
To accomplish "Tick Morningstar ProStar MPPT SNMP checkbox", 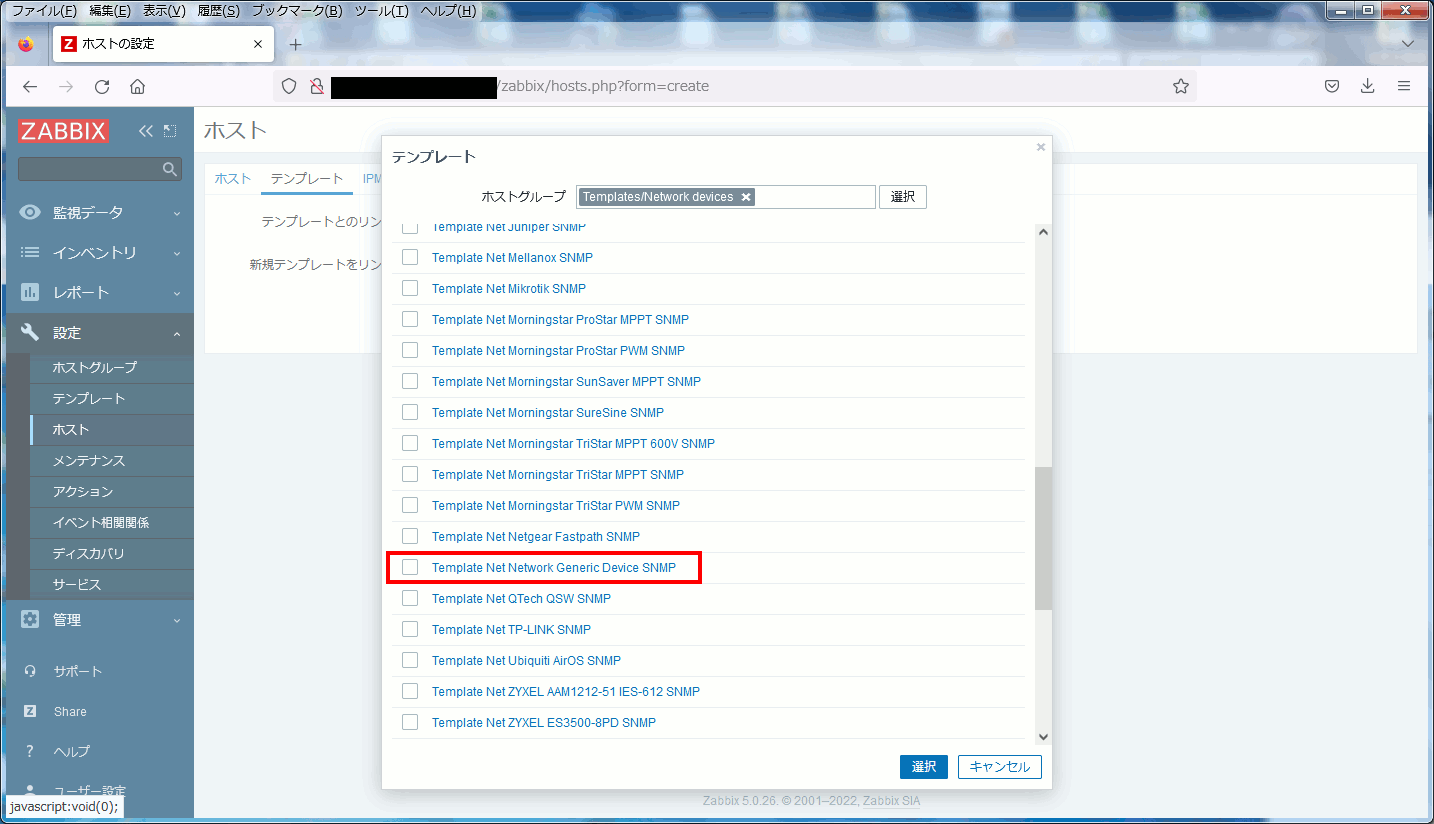I will (x=410, y=319).
